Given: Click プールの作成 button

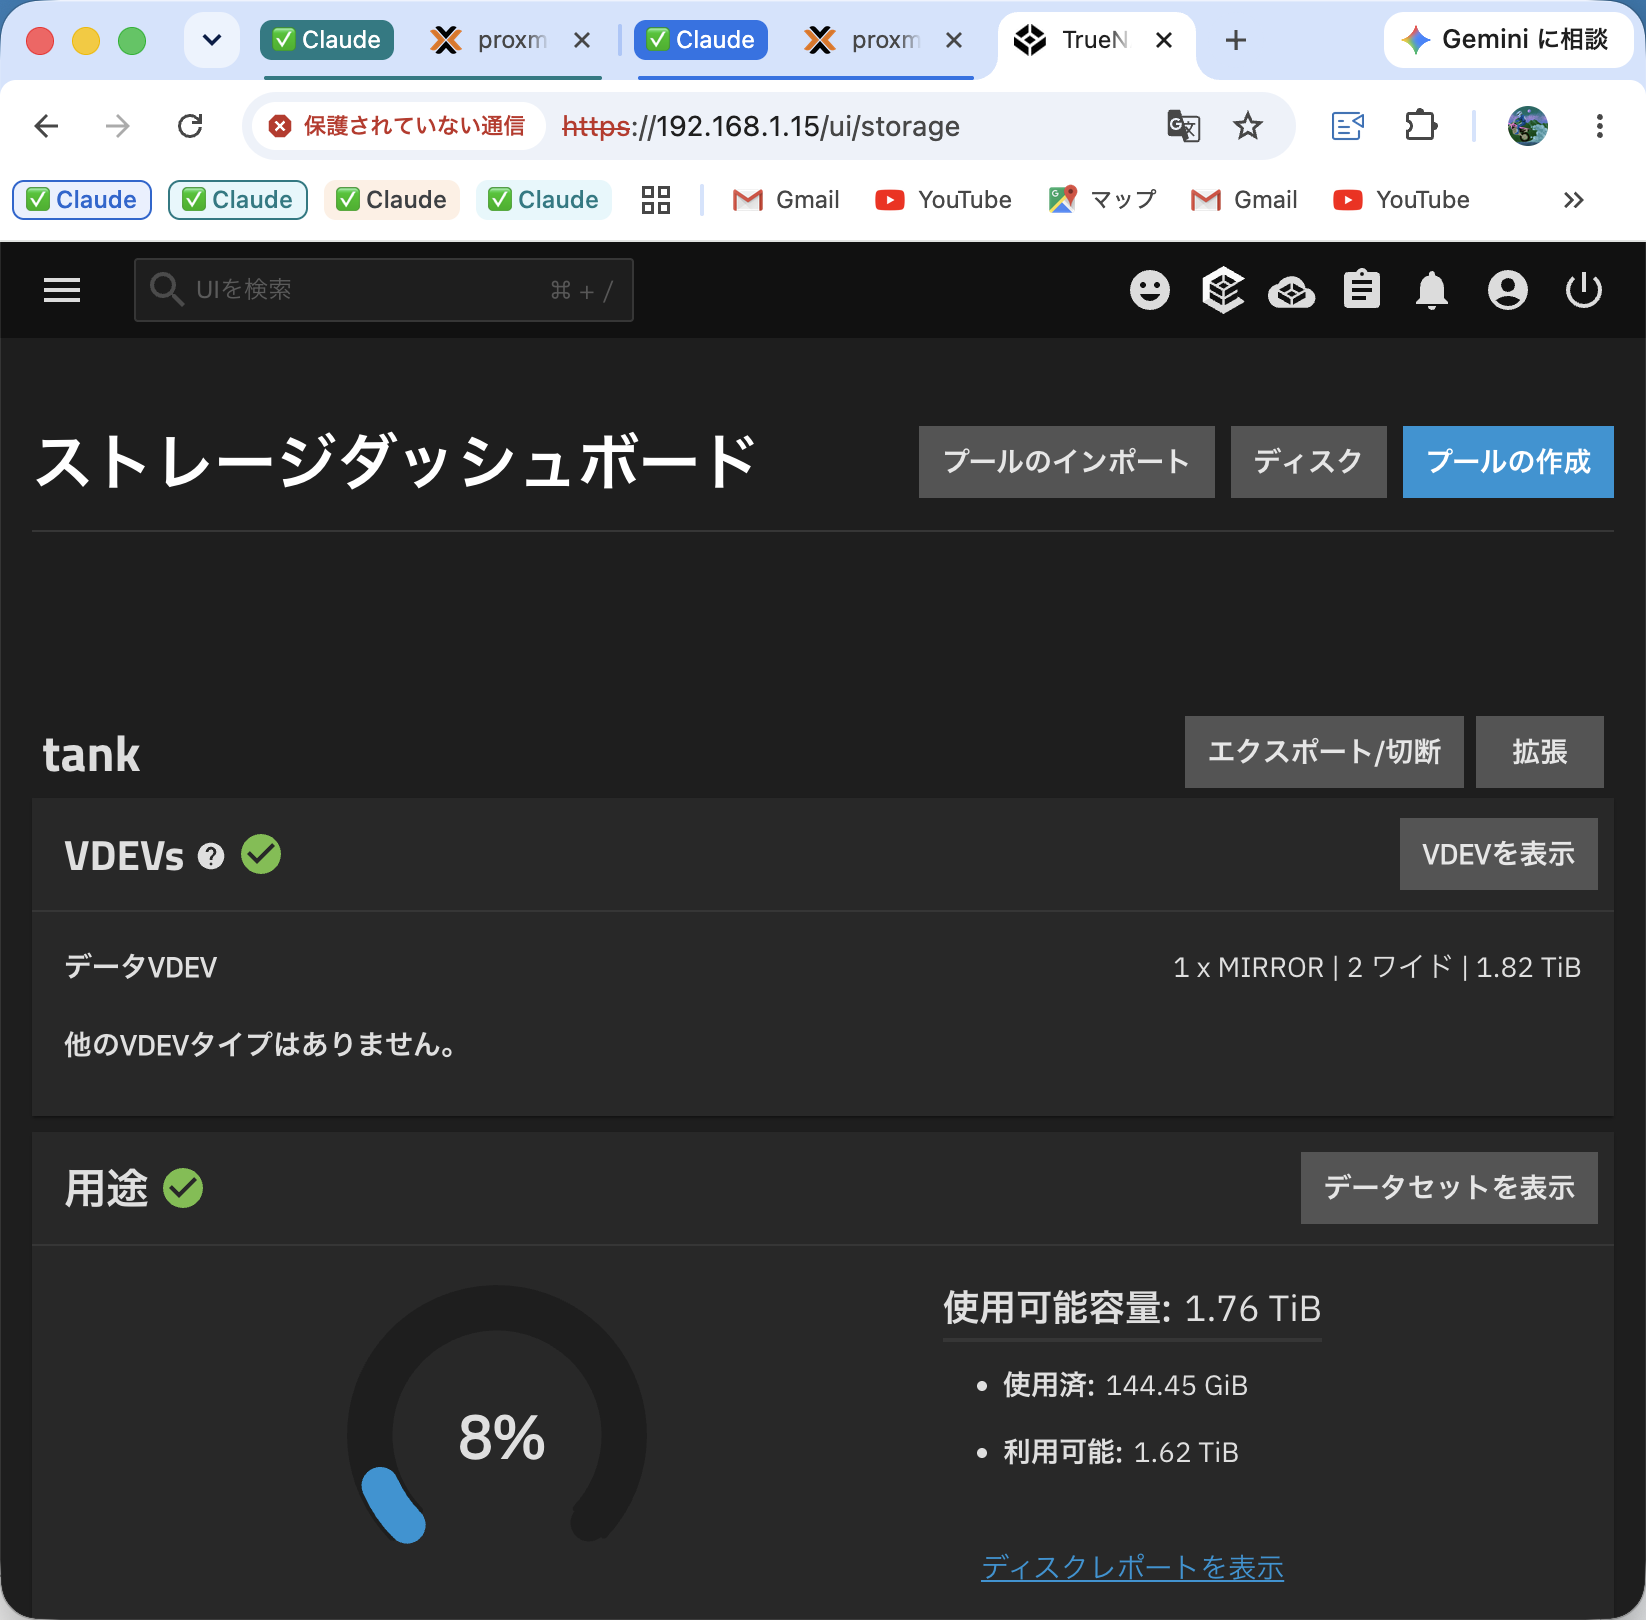Looking at the screenshot, I should pyautogui.click(x=1508, y=462).
